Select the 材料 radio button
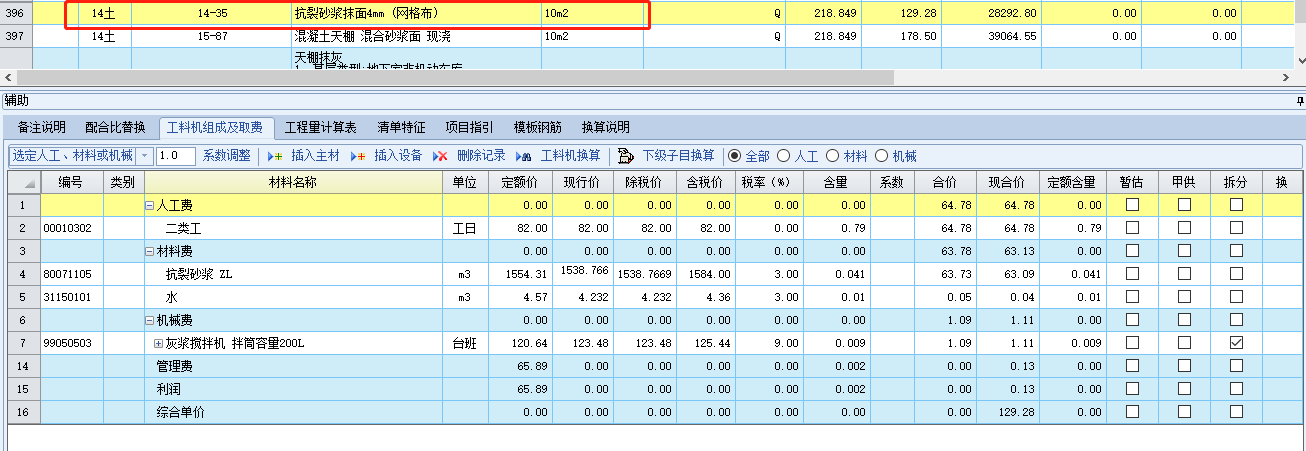 pyautogui.click(x=832, y=156)
